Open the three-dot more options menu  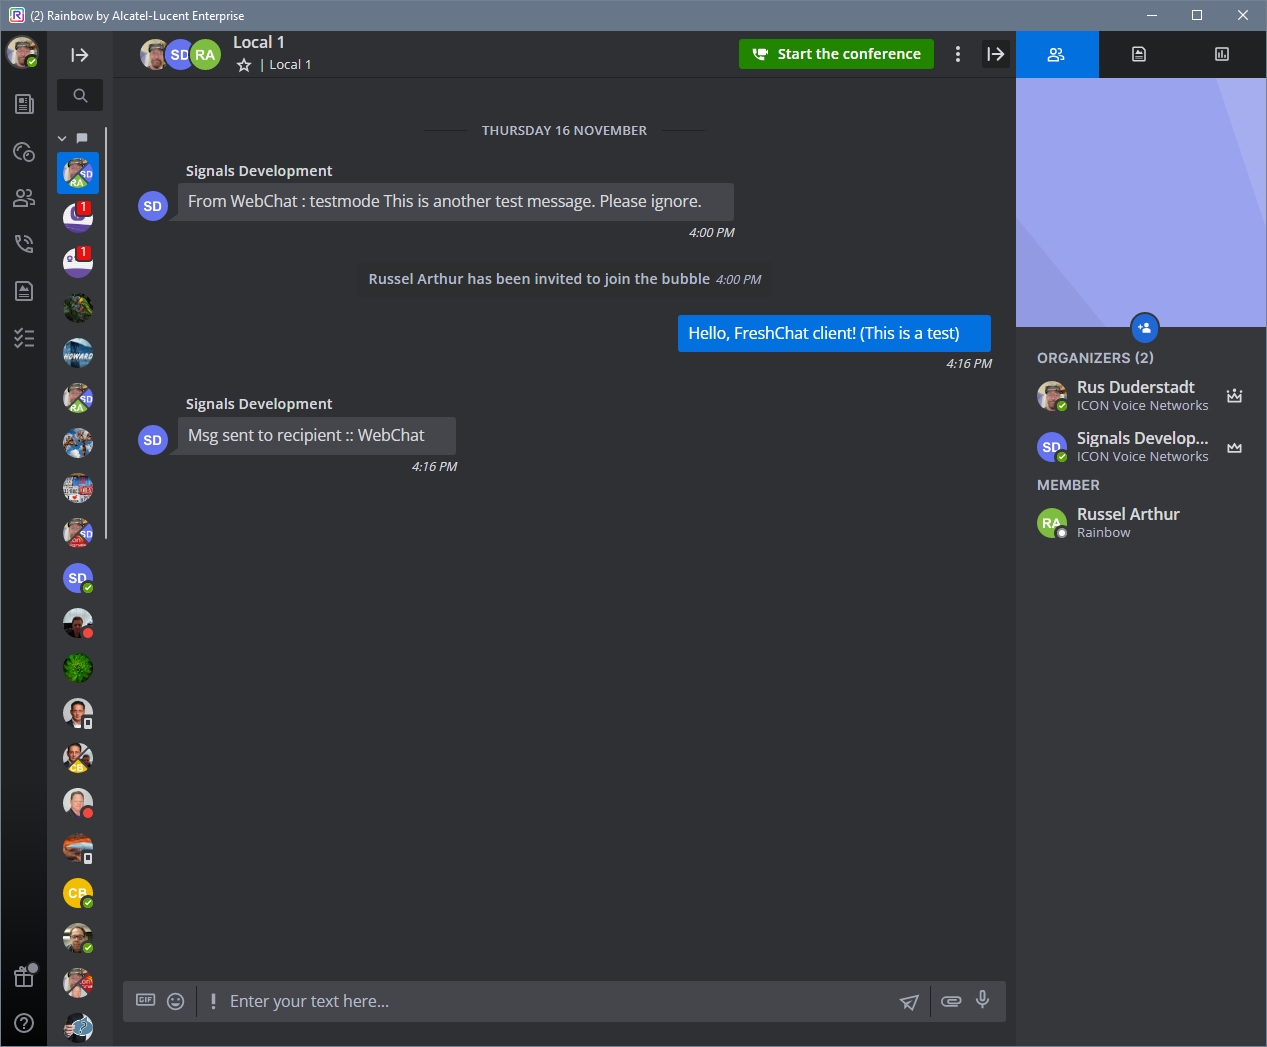(x=958, y=54)
